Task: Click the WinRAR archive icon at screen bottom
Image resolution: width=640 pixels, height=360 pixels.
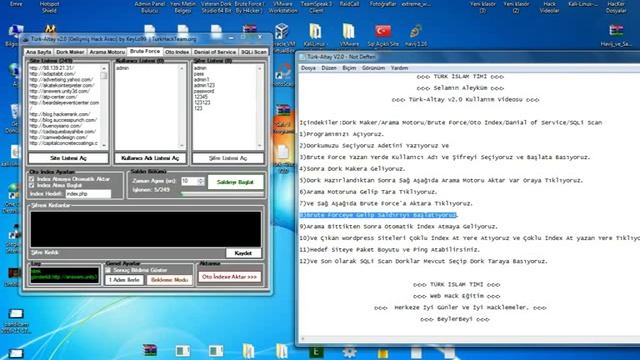Action: point(150,351)
